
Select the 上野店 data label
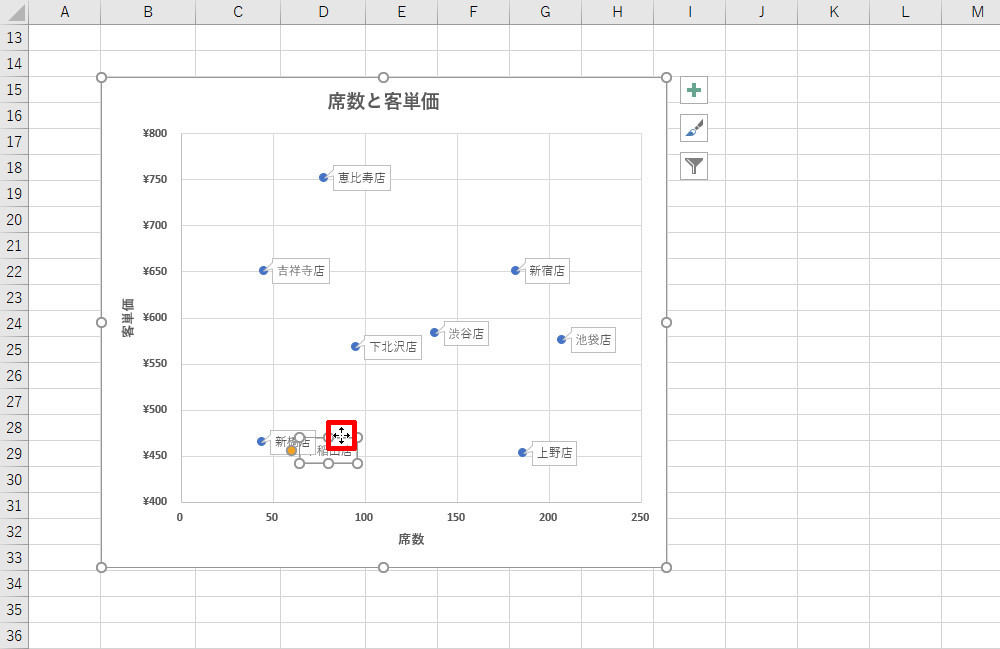click(555, 453)
